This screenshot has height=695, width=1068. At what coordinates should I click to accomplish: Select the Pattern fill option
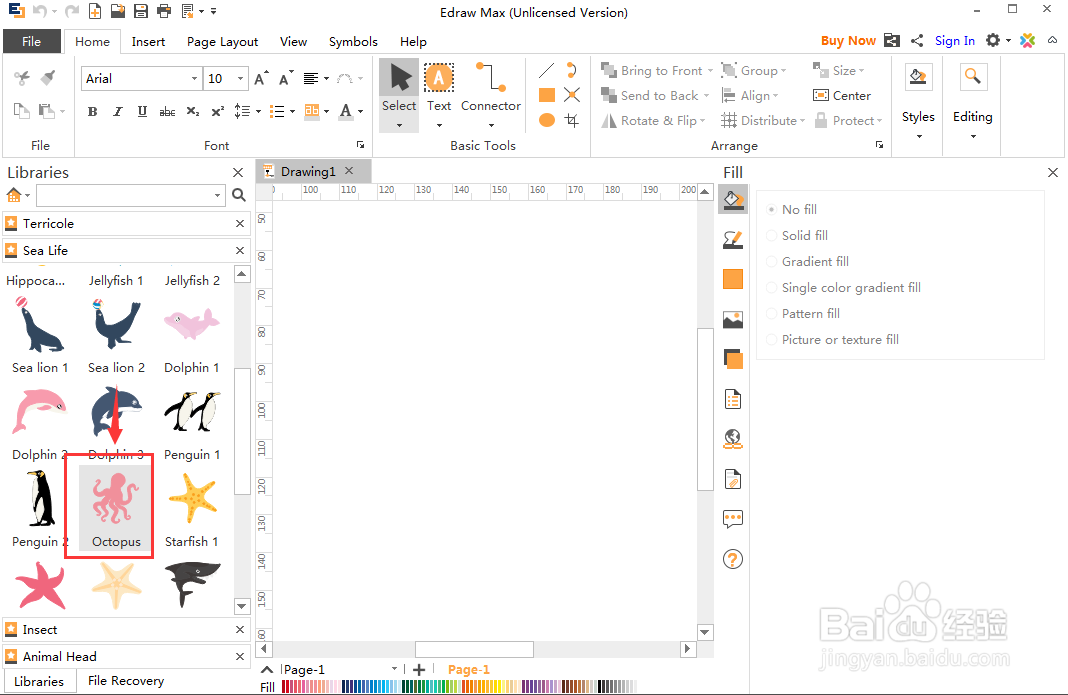point(802,313)
